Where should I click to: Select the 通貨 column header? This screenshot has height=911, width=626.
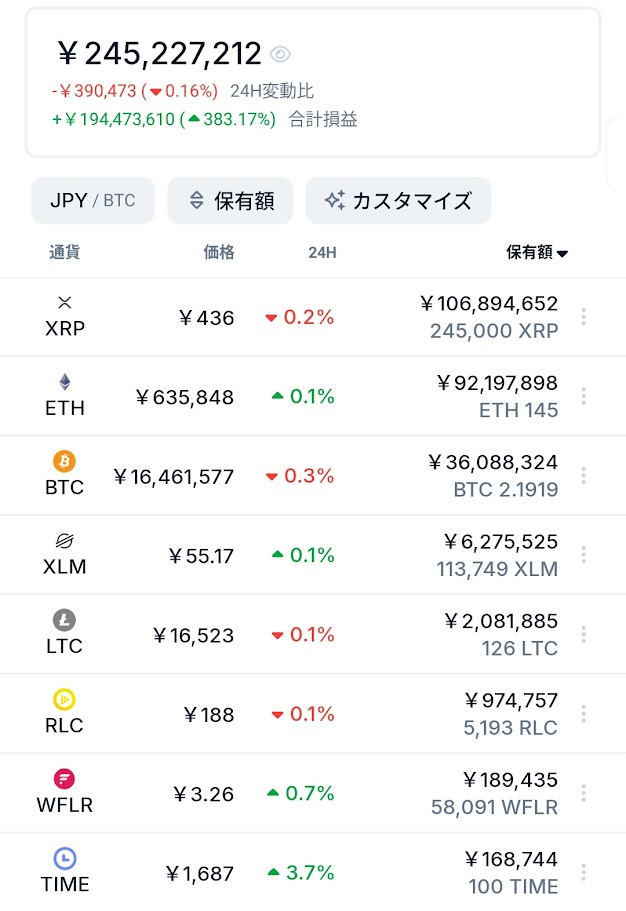click(x=65, y=252)
